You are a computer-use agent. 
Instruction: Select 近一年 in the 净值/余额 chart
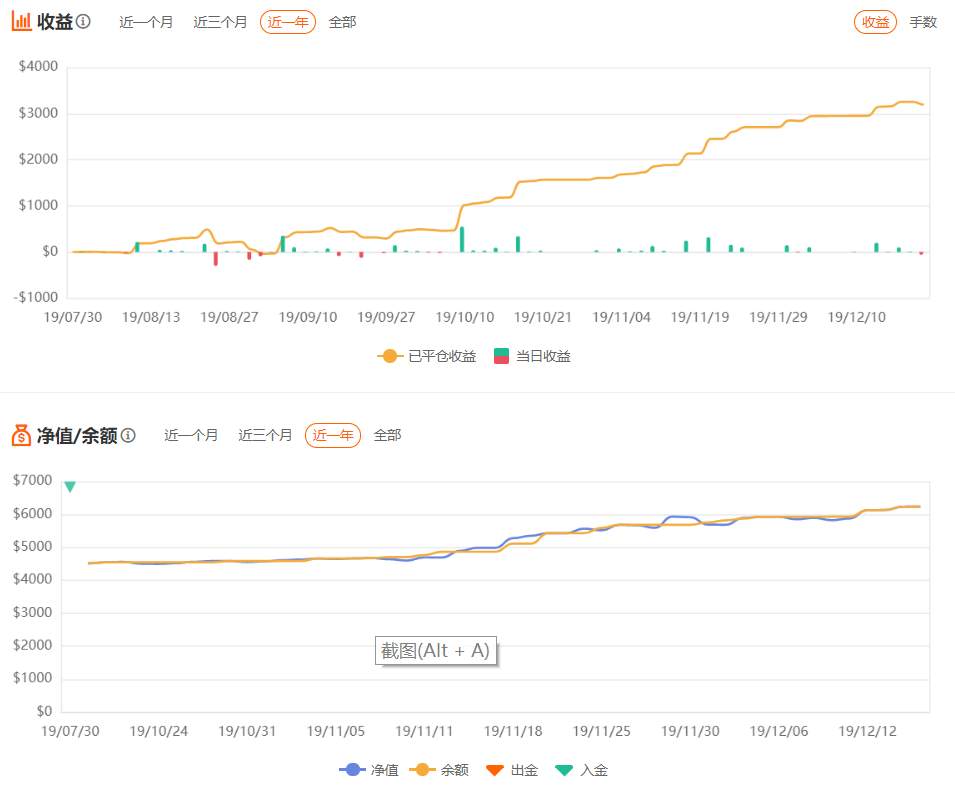click(x=333, y=435)
